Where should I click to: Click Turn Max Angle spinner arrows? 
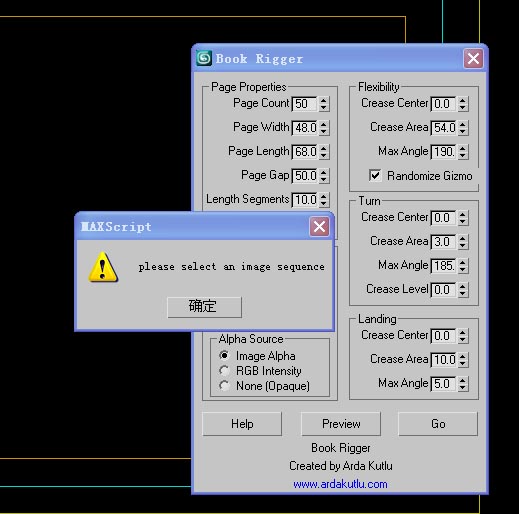click(463, 266)
